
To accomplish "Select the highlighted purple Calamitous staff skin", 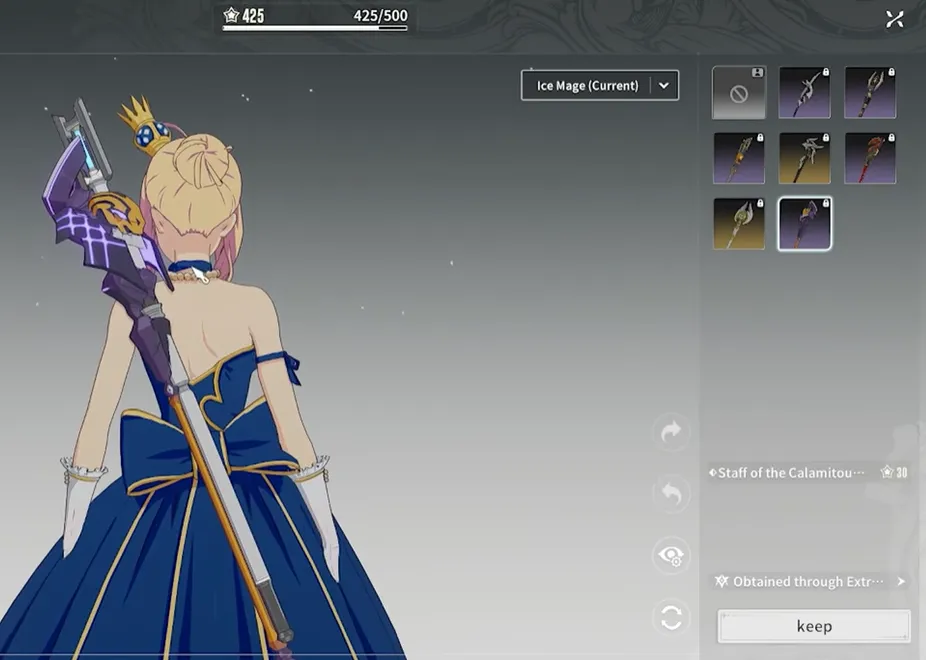I will (x=804, y=223).
